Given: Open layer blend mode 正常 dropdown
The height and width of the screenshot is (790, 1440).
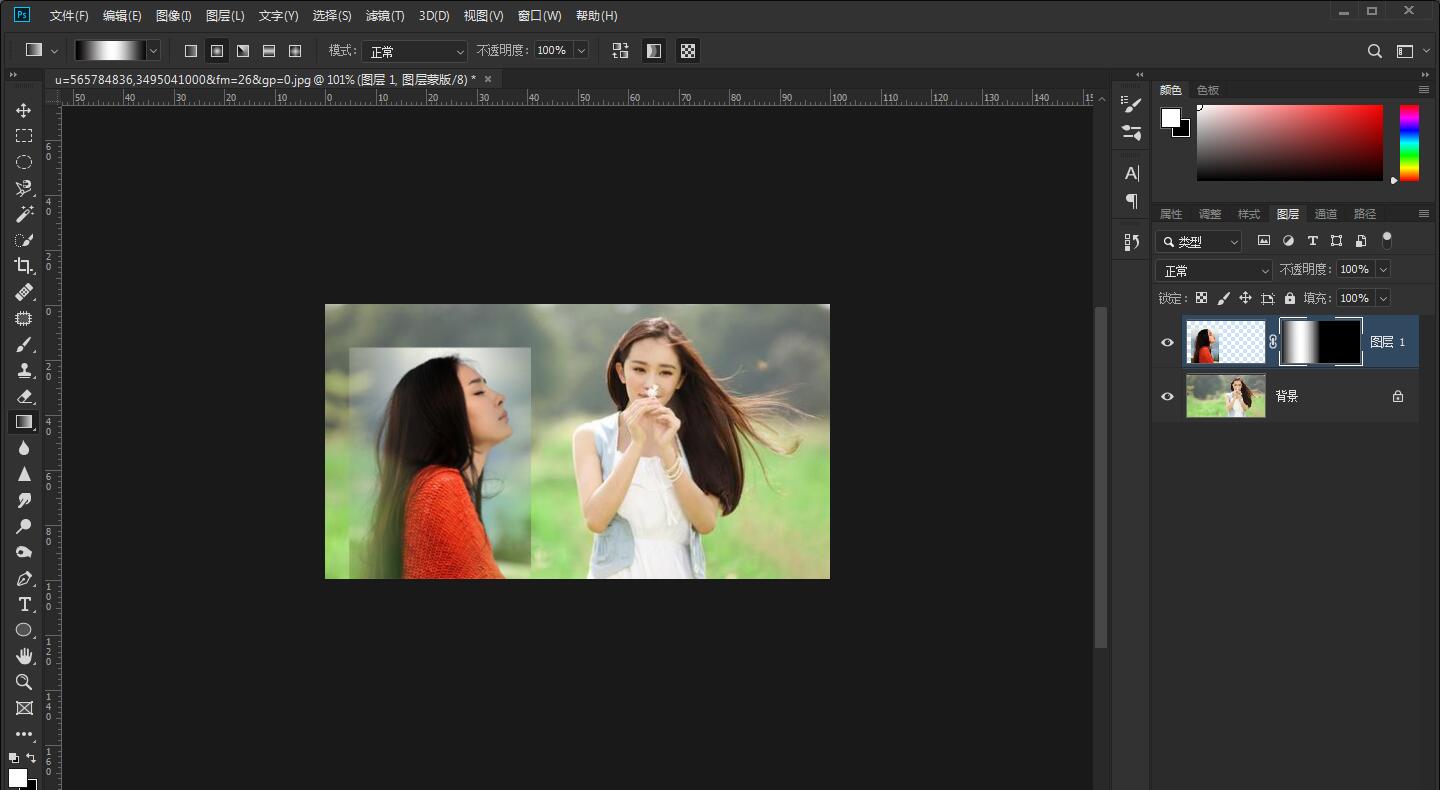Looking at the screenshot, I should coord(1214,270).
